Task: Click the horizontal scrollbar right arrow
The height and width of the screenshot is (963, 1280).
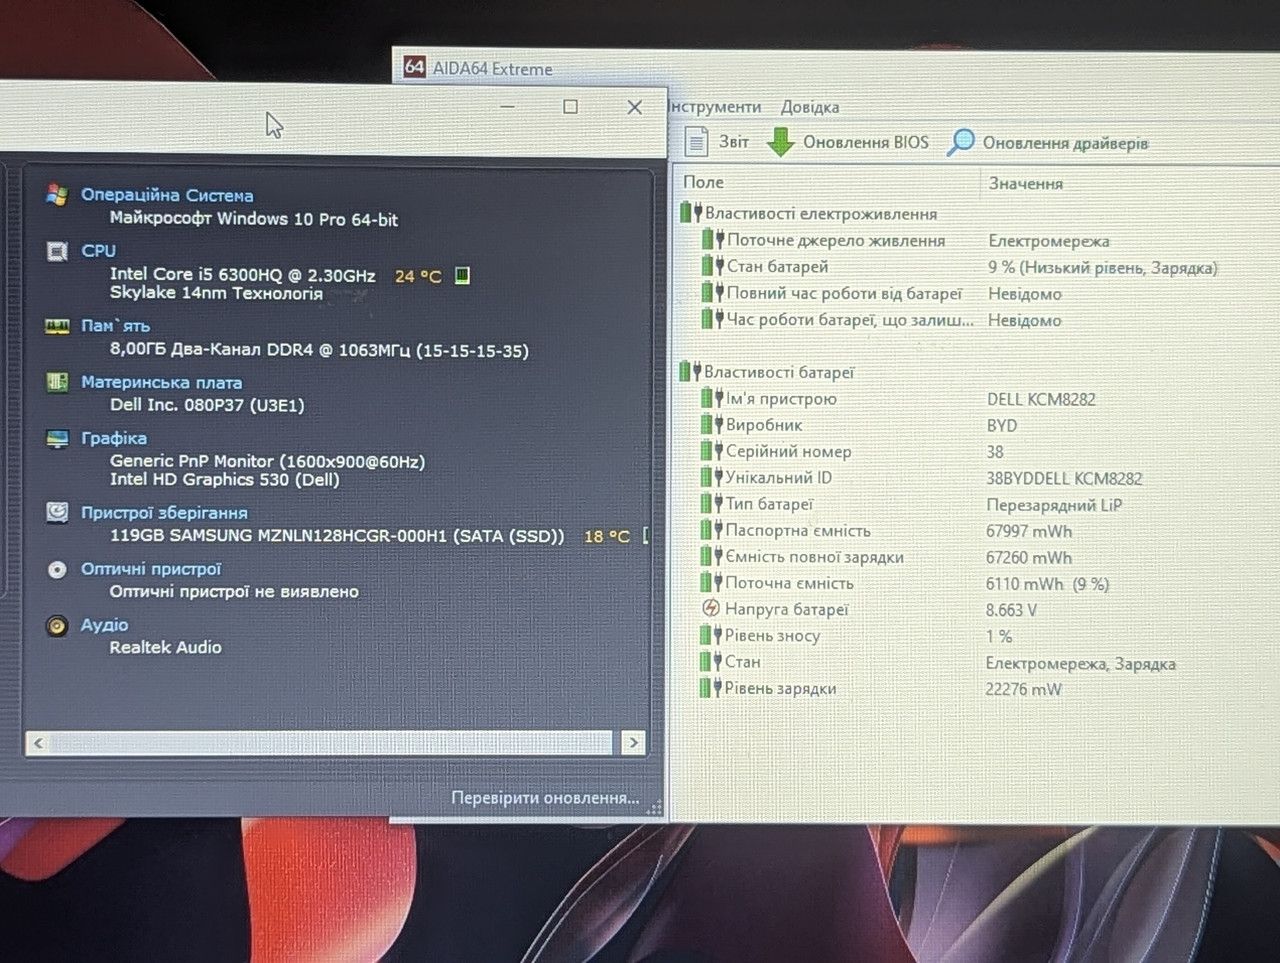Action: coord(632,743)
